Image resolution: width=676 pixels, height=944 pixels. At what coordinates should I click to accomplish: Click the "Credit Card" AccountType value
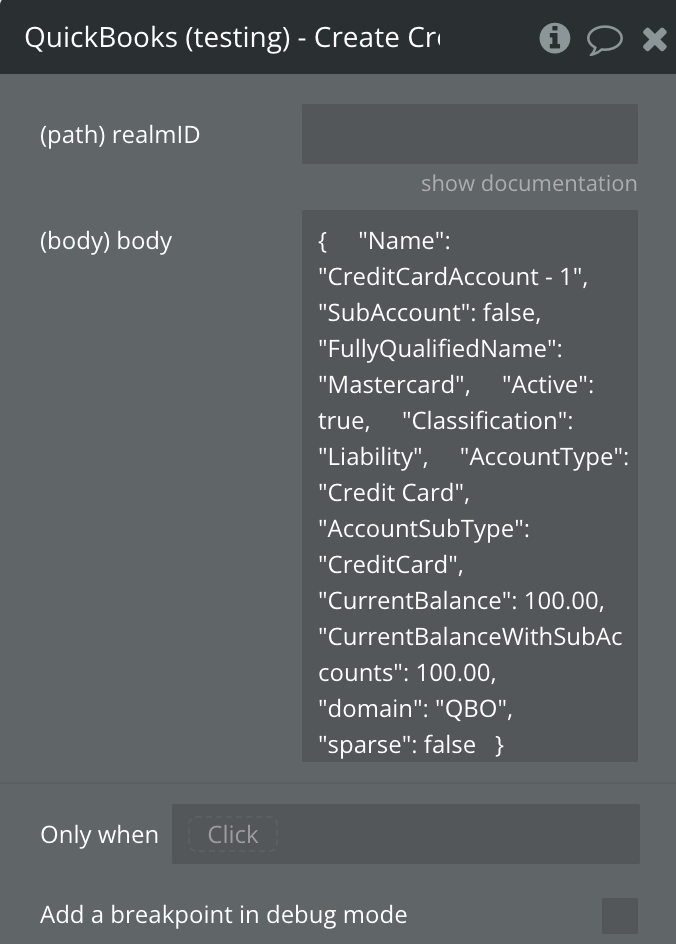[x=392, y=493]
